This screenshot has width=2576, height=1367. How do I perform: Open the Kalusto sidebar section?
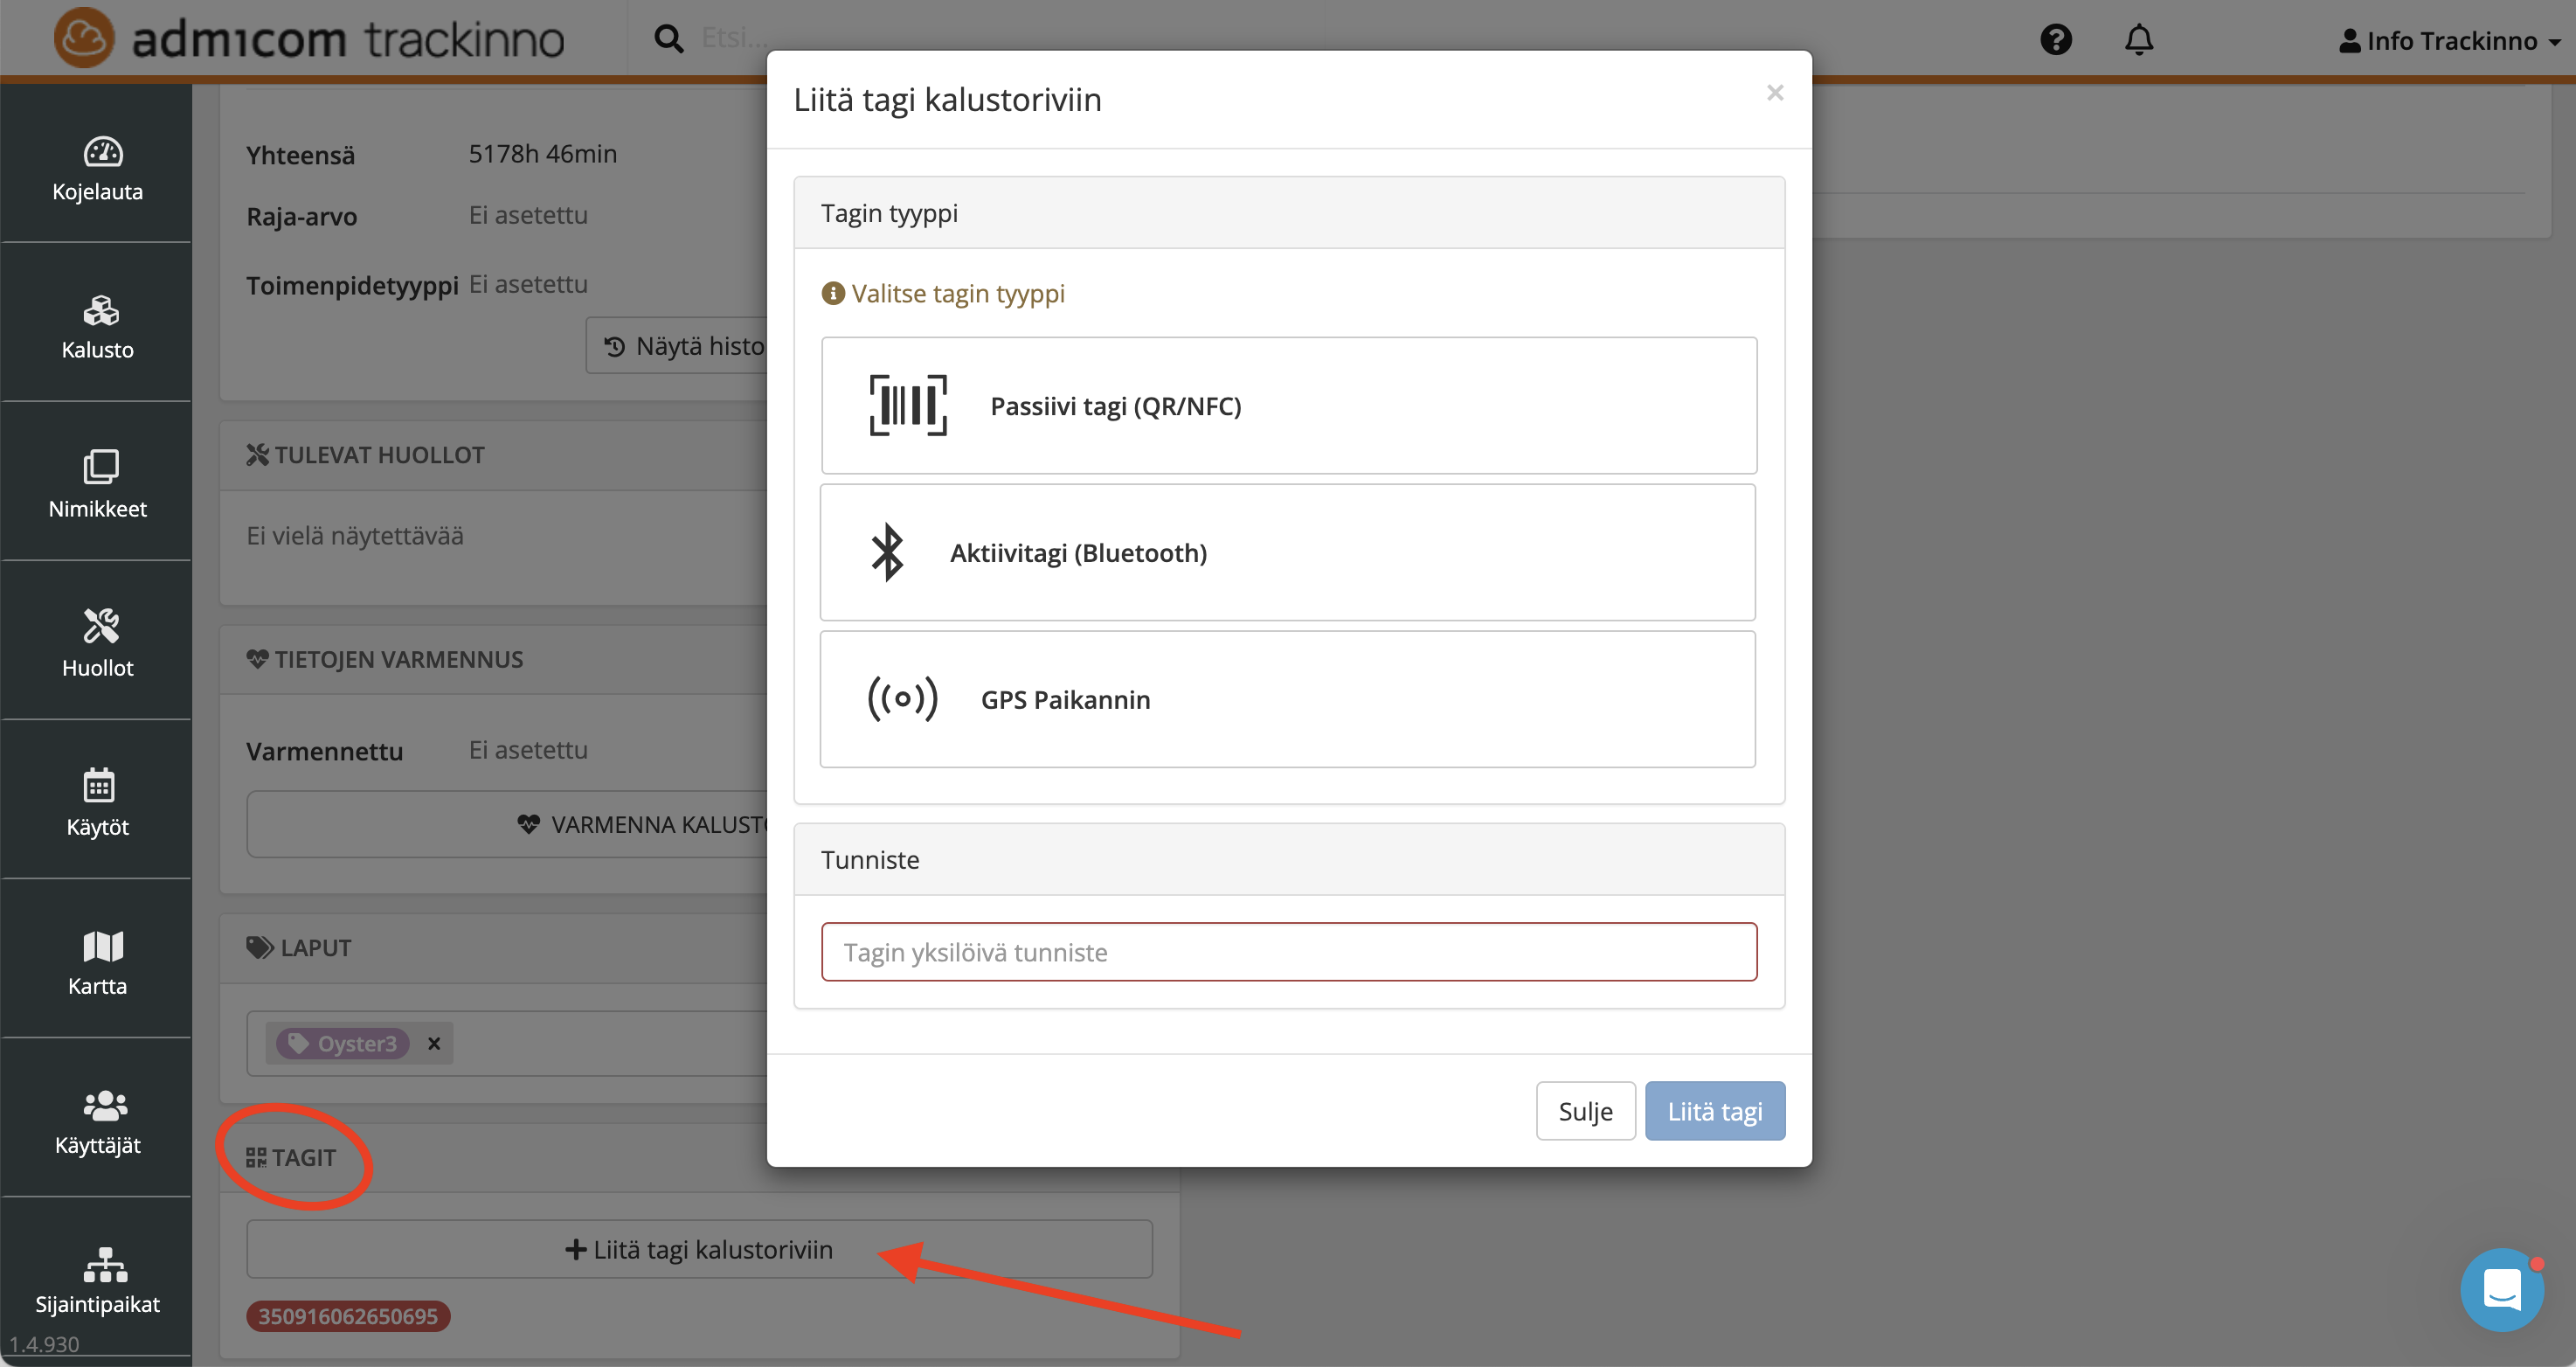pos(98,327)
